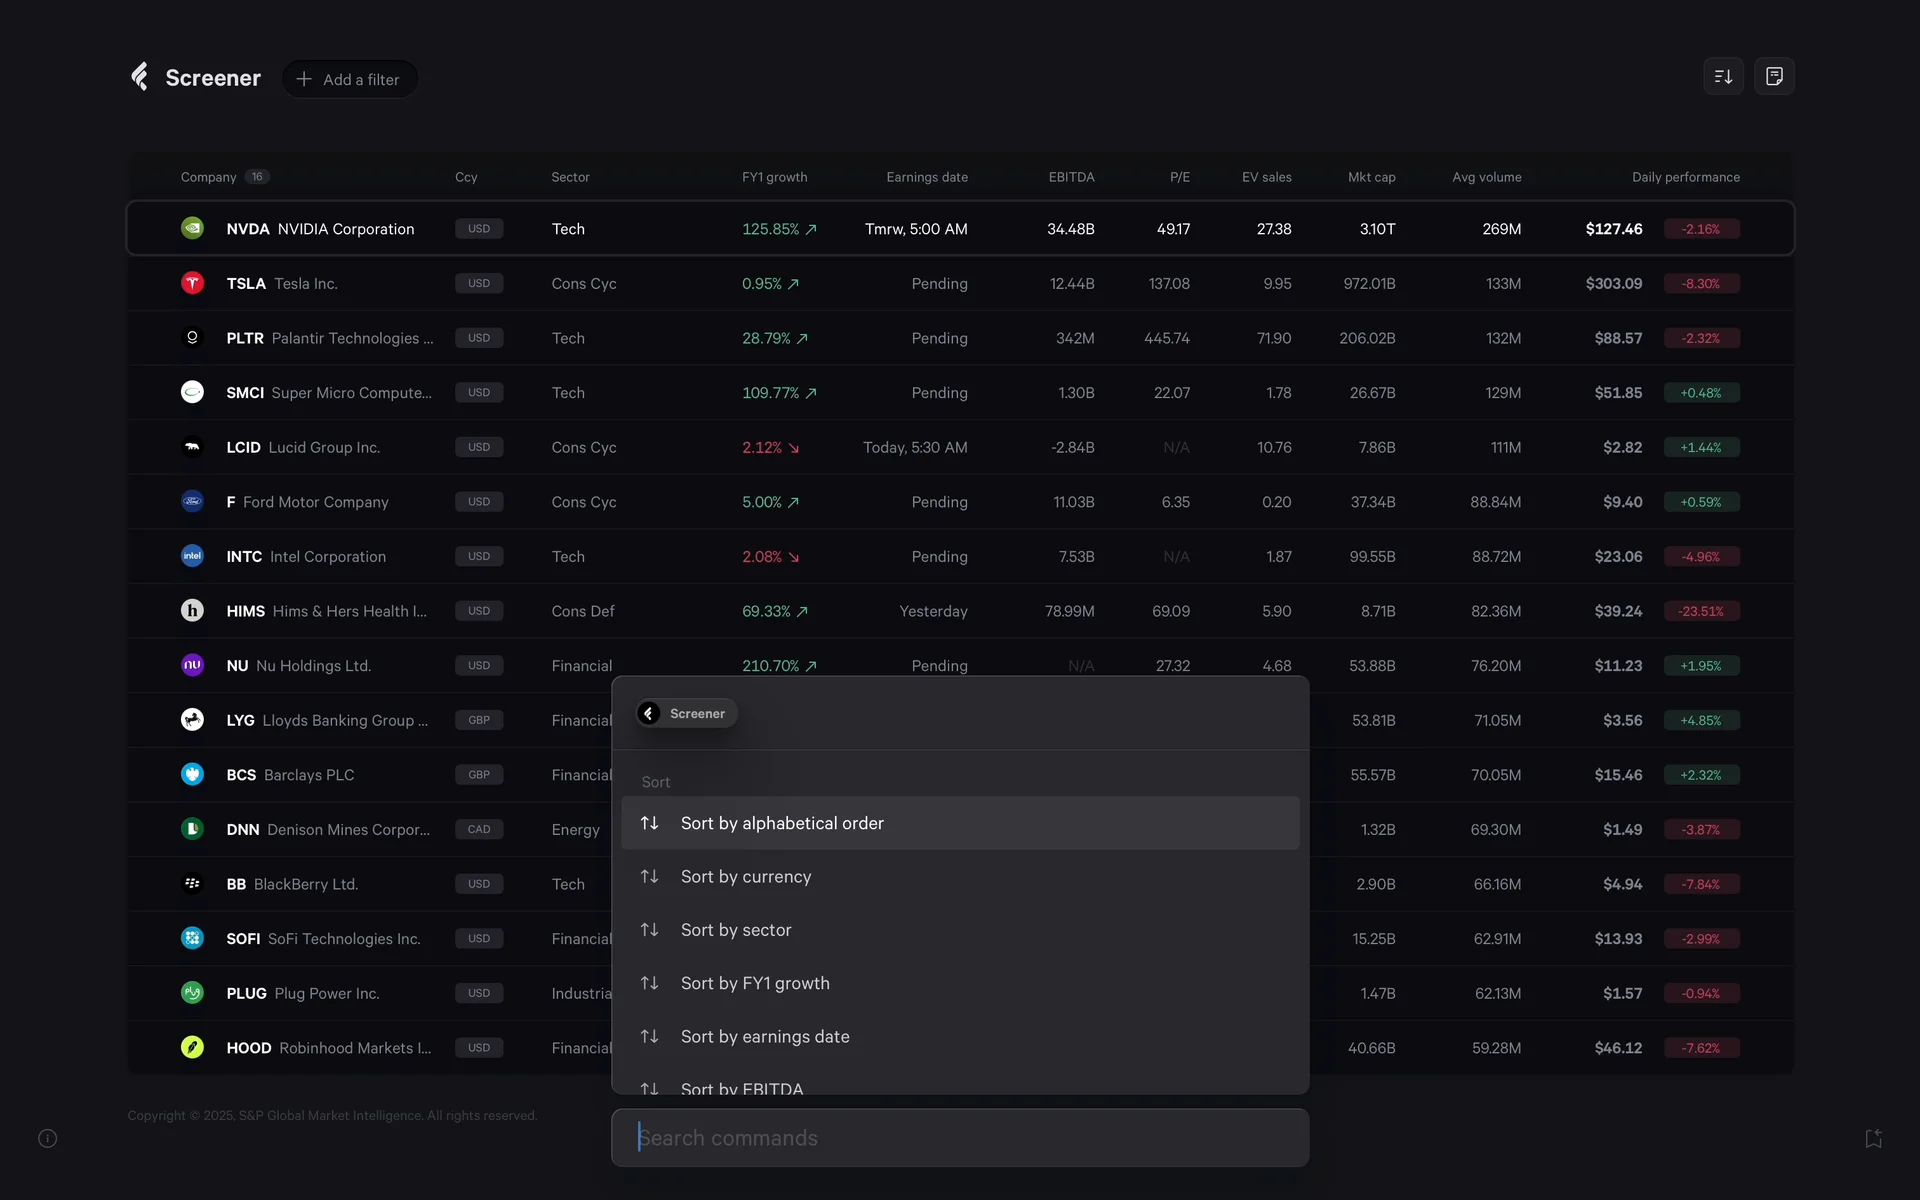The width and height of the screenshot is (1920, 1200).
Task: Focus the Search commands input field
Action: pyautogui.click(x=959, y=1138)
